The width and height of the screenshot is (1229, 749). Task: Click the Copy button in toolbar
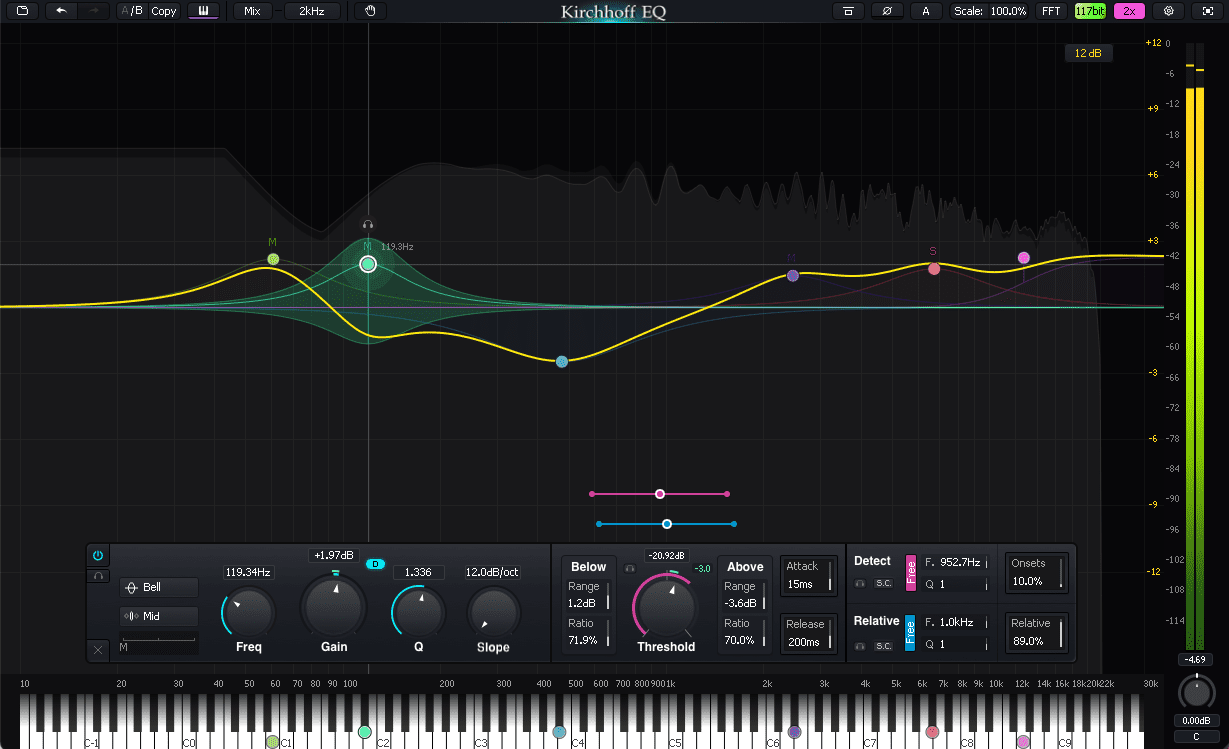pos(163,11)
